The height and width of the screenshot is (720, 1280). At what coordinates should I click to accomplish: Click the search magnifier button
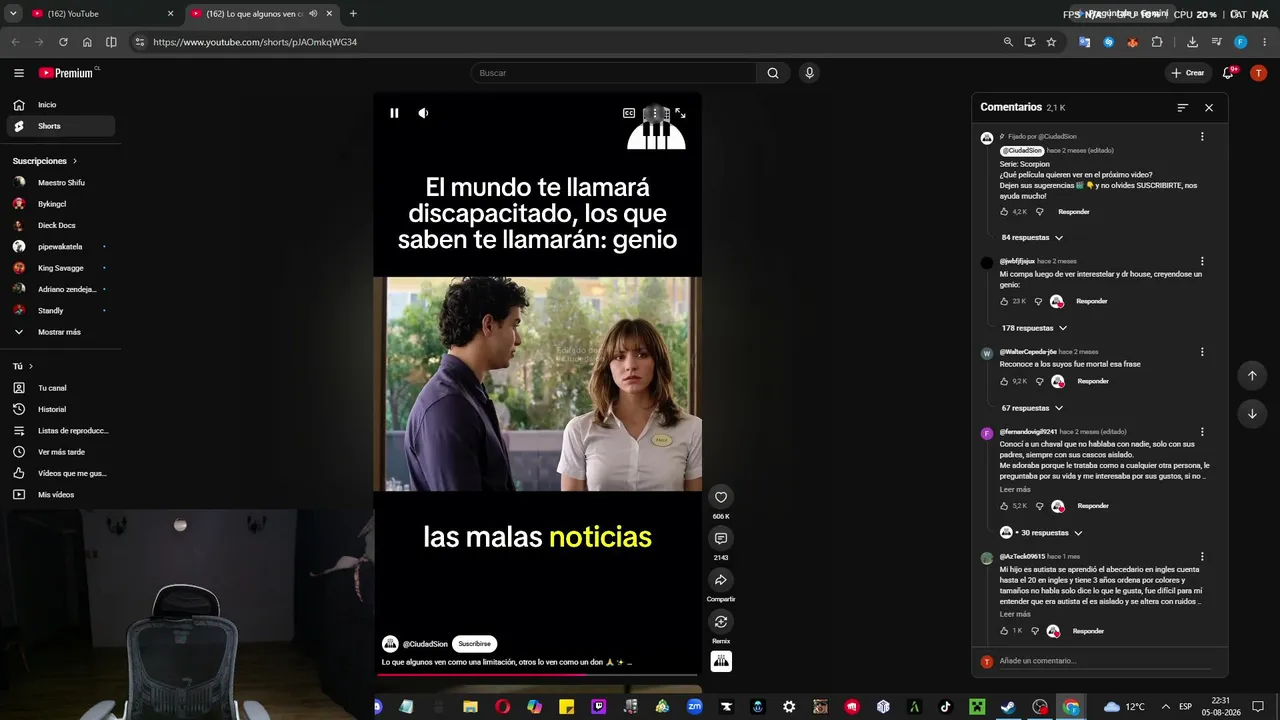[773, 73]
